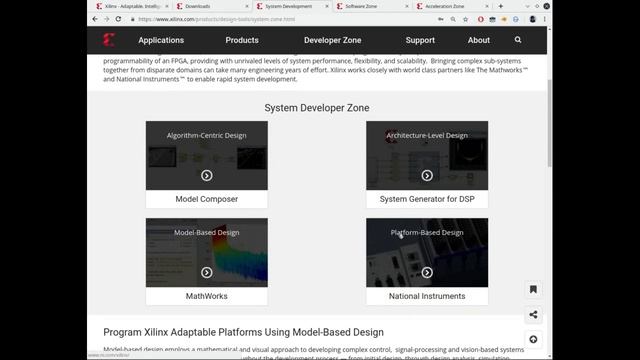
Task: Open the site search magnifier icon
Action: point(518,40)
